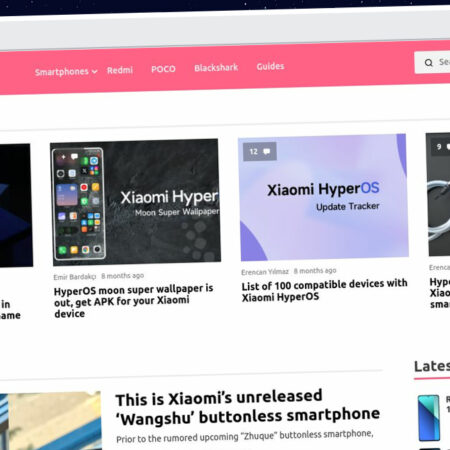Screen dimensions: 450x450
Task: Click the blue Redmi phone thumbnail under Latest
Action: pyautogui.click(x=429, y=418)
